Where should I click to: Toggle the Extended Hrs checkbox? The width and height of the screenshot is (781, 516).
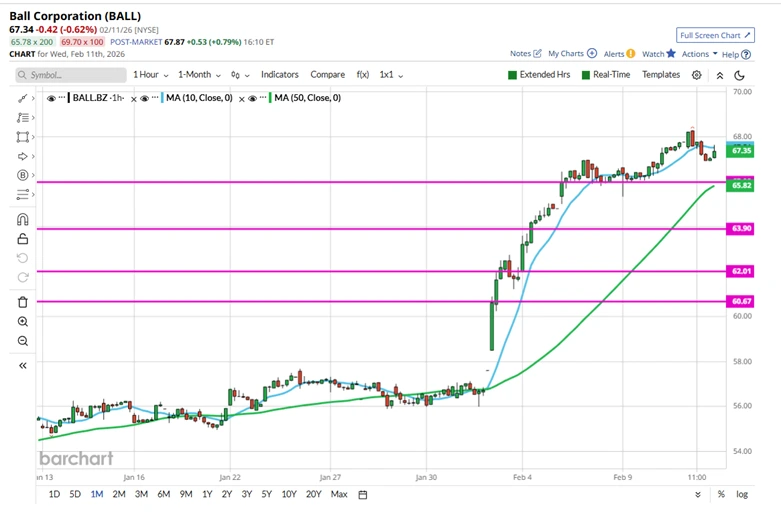tap(513, 75)
